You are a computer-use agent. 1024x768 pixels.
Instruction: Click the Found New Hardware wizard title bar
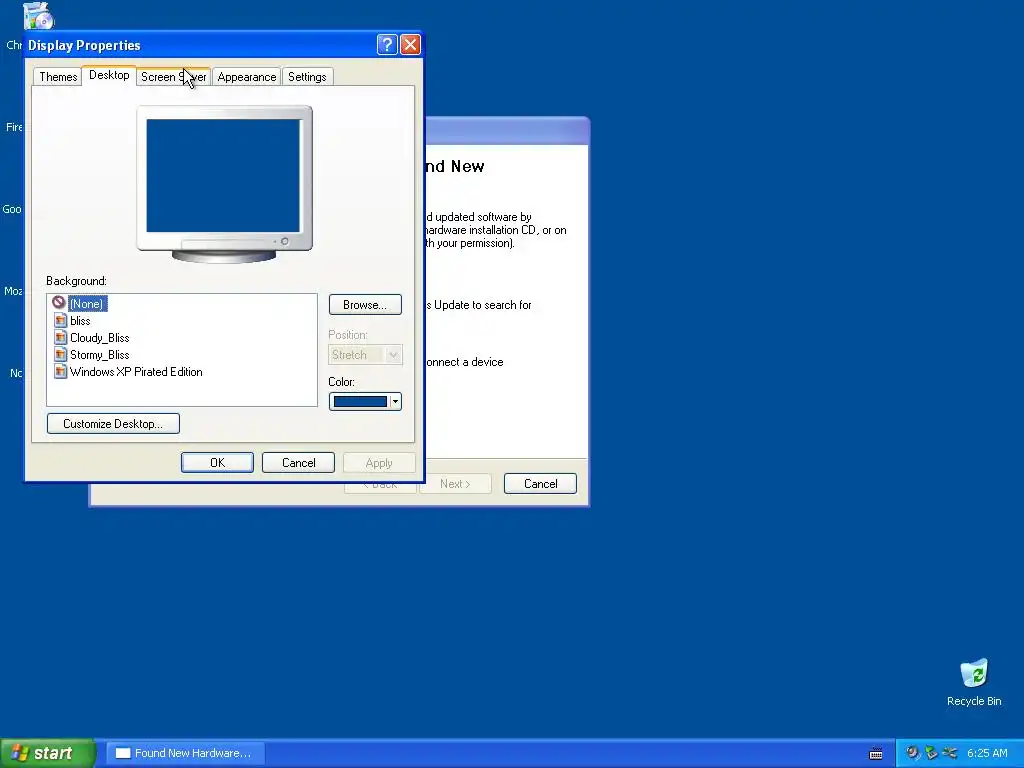click(507, 130)
